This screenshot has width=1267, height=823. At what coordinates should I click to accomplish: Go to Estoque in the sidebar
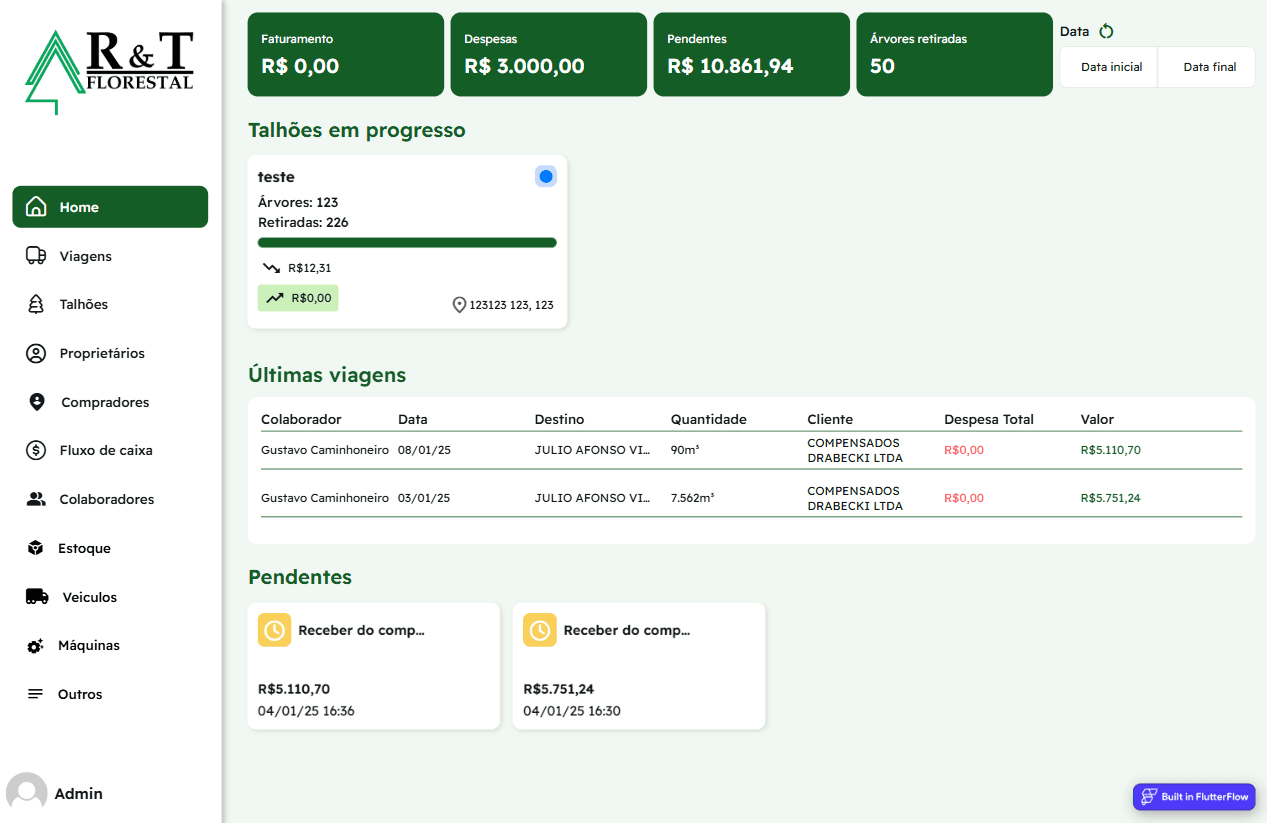pos(110,548)
